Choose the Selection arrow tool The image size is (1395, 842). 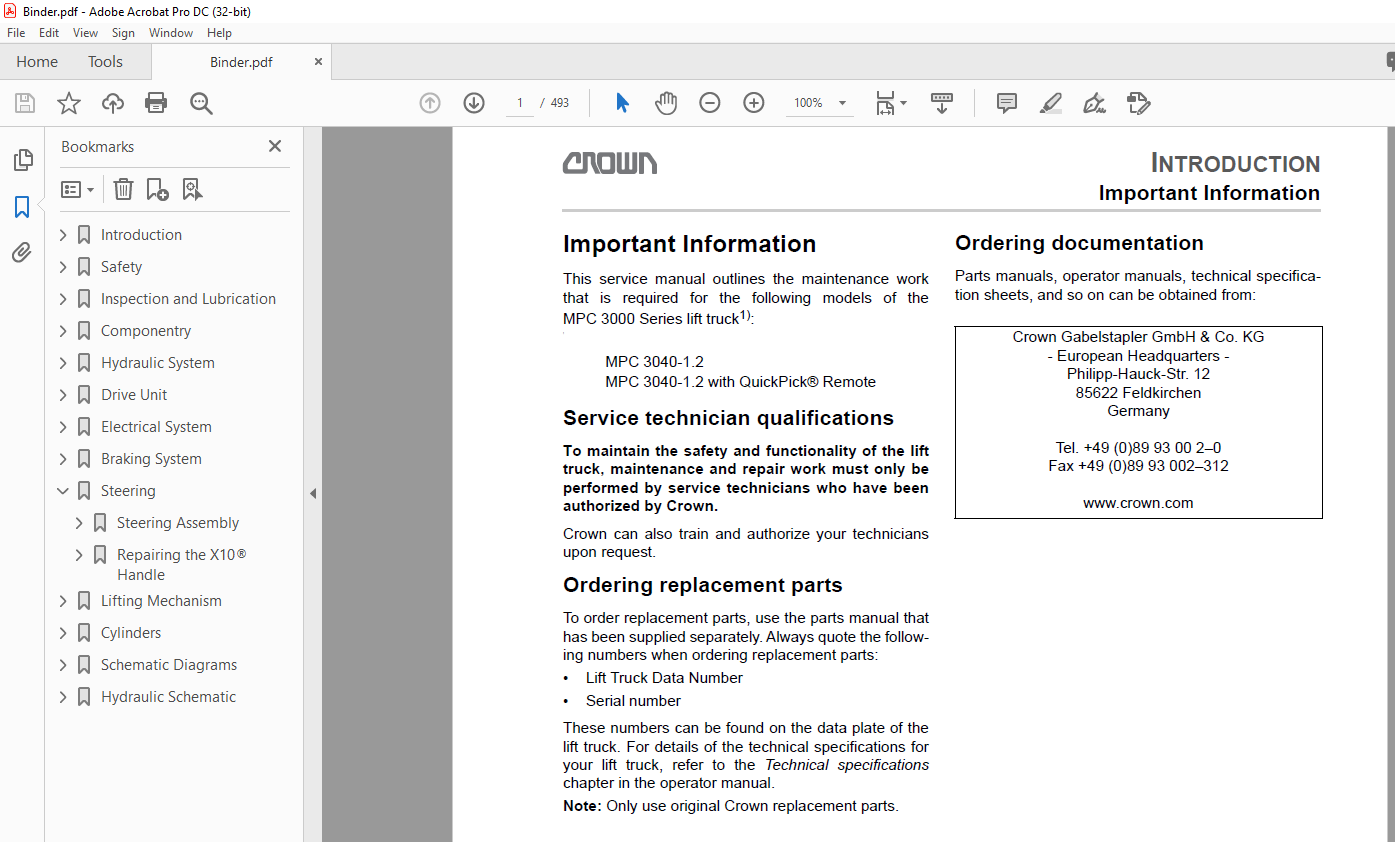point(622,103)
